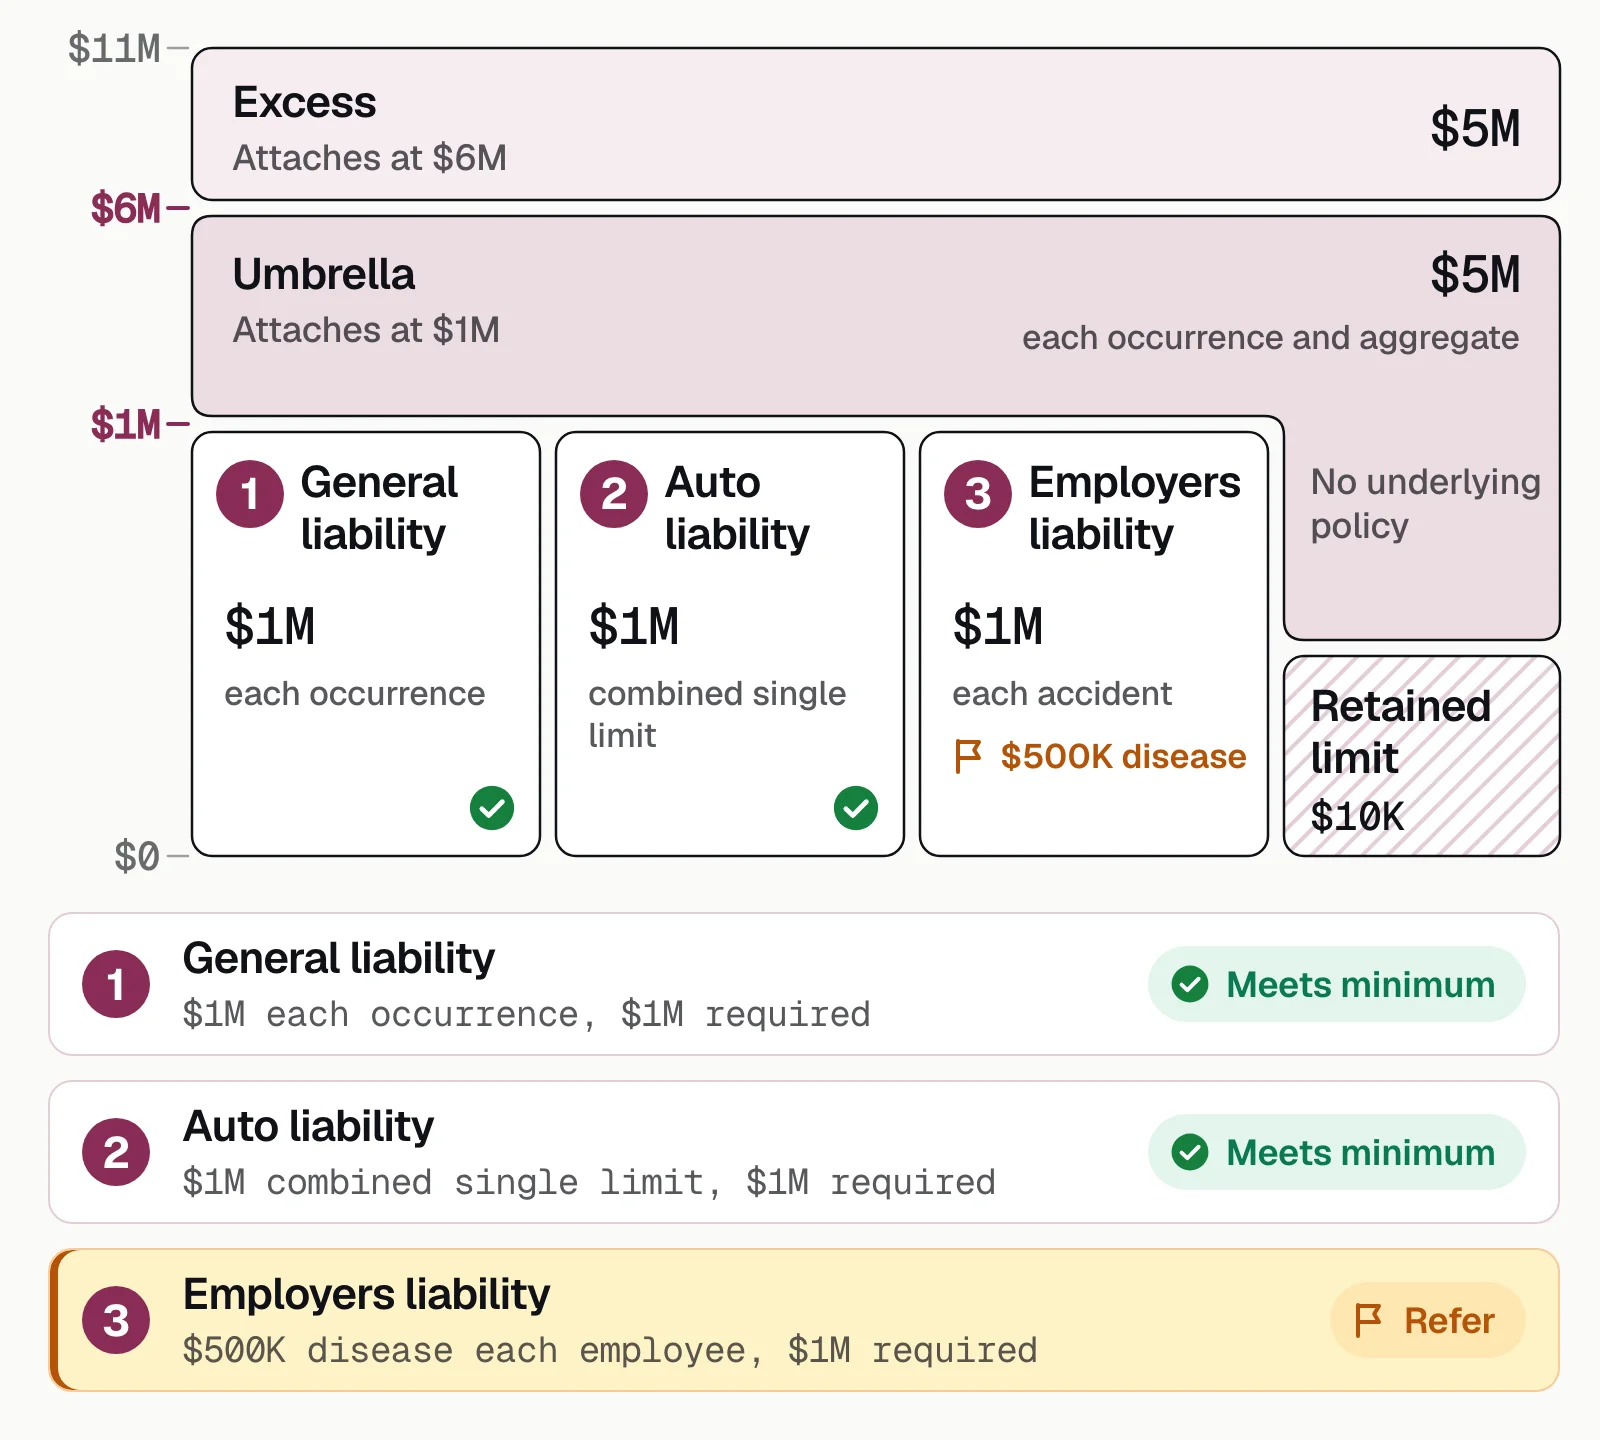1600x1440 pixels.
Task: Click the 'Attaches at $6M' text
Action: coord(370,158)
